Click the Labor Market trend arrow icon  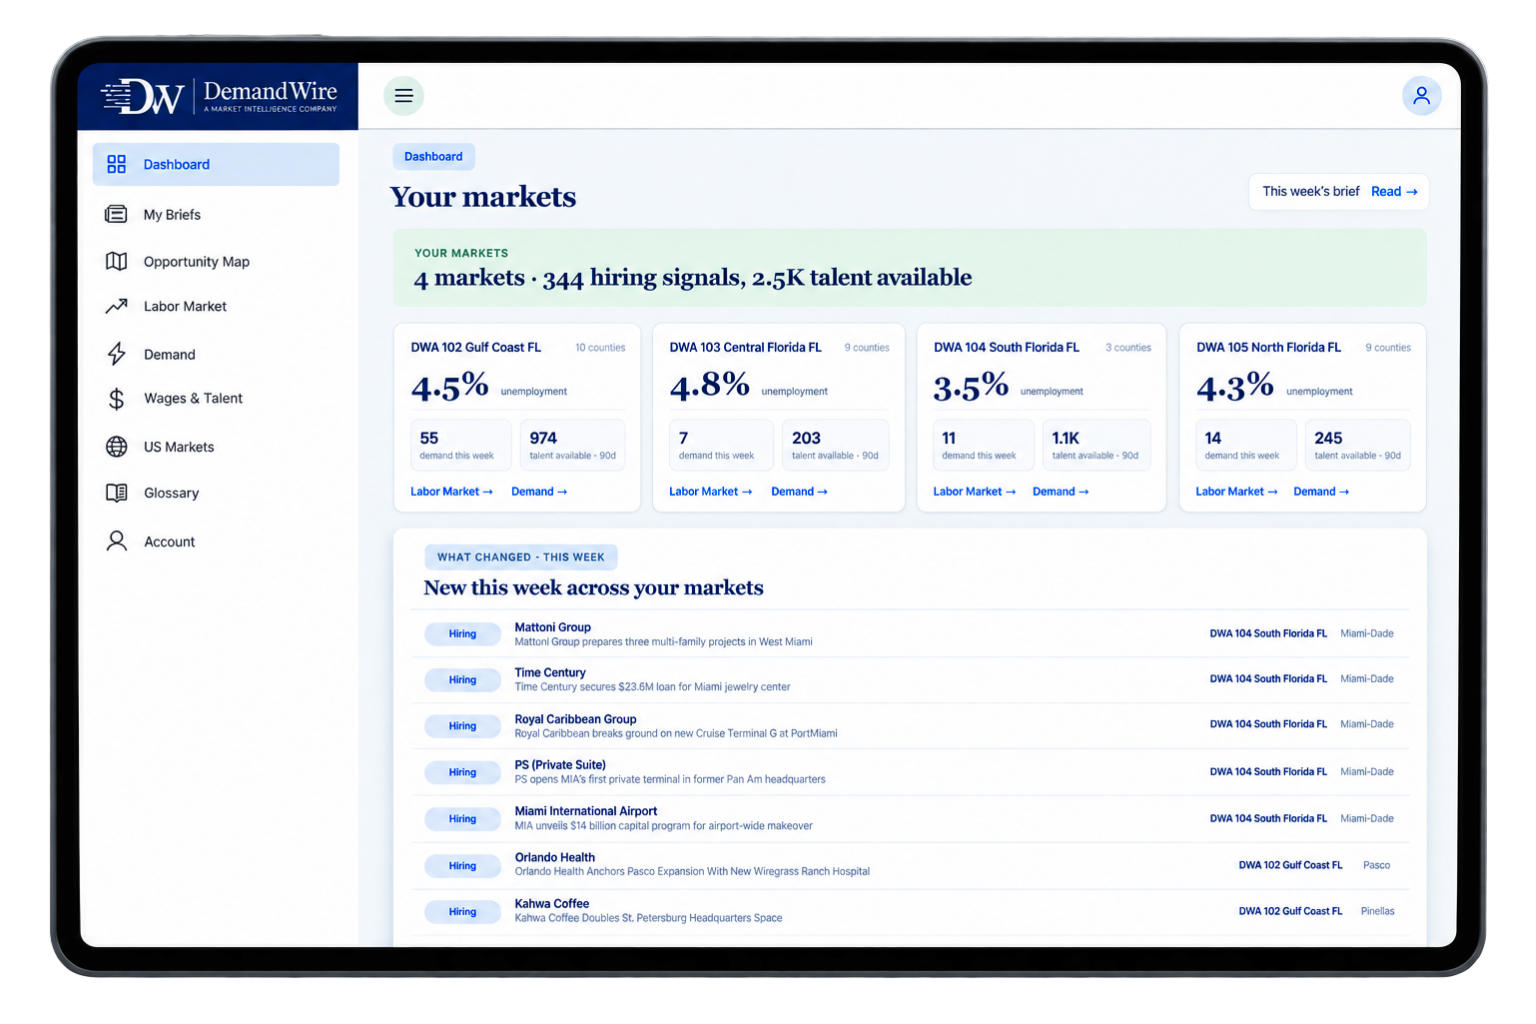point(117,306)
